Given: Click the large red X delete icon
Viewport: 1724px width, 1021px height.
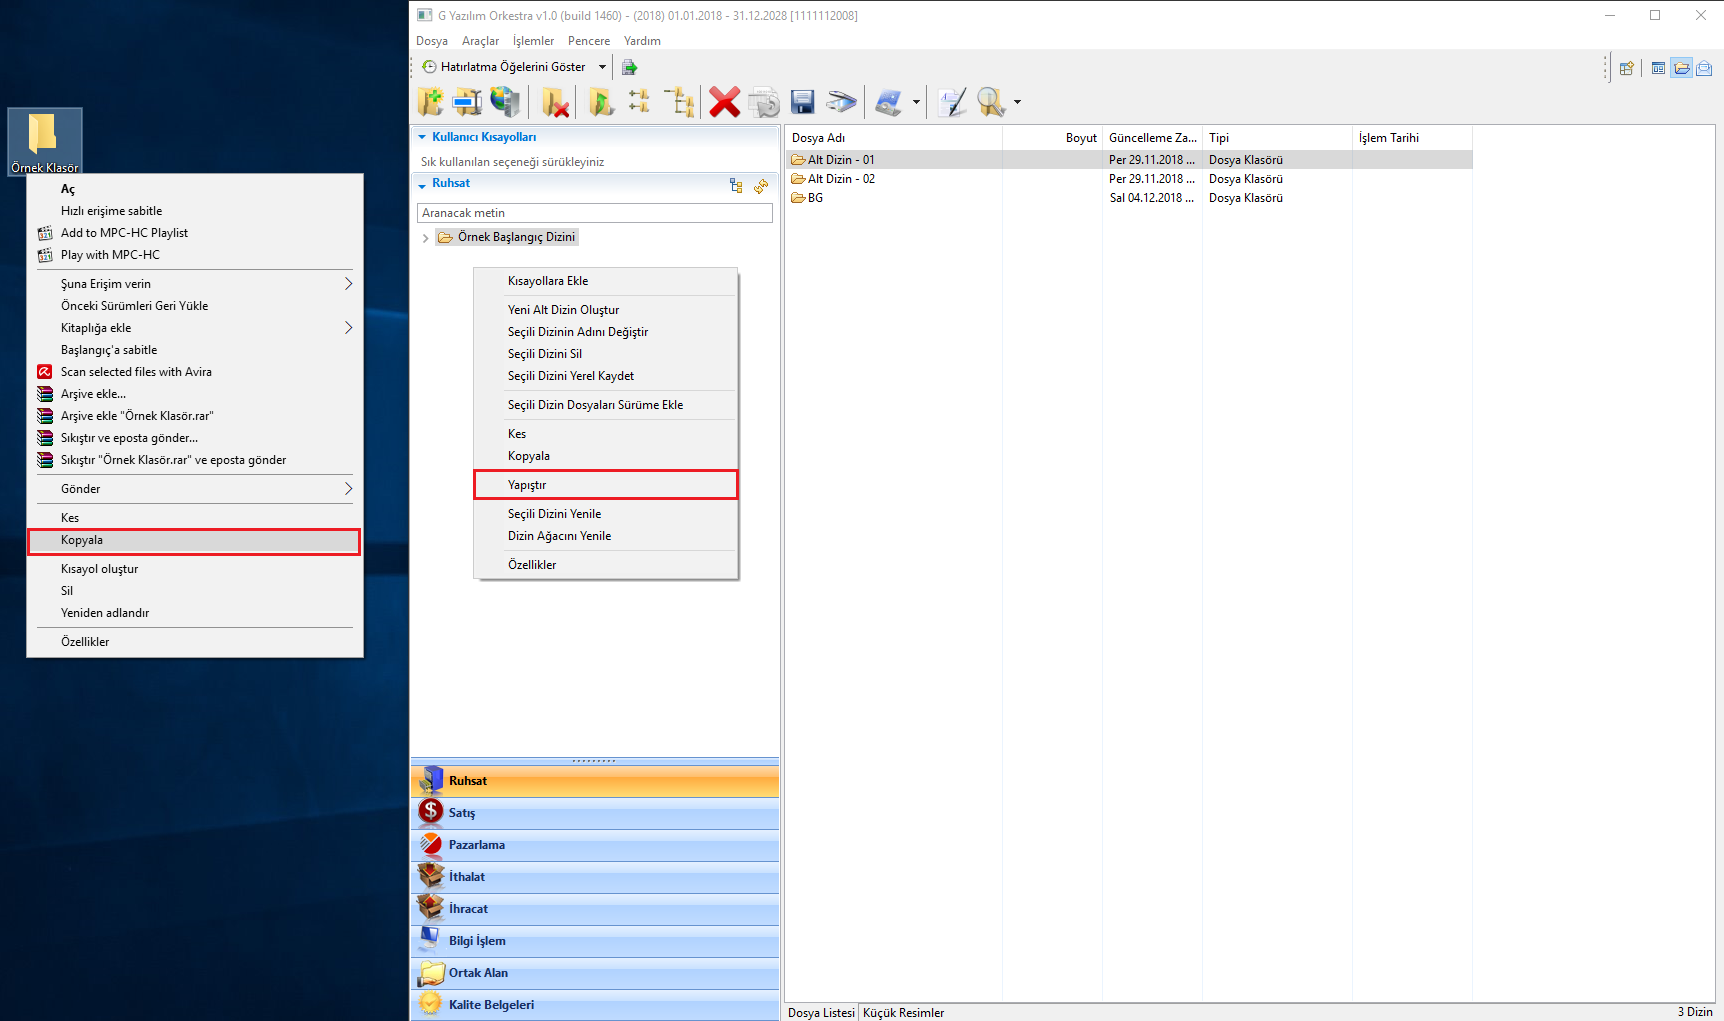Looking at the screenshot, I should pyautogui.click(x=724, y=102).
